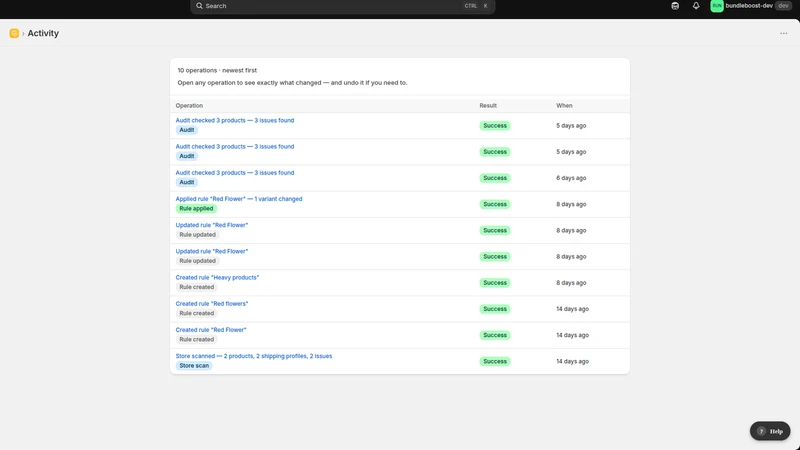The height and width of the screenshot is (450, 800).
Task: Open the bundleboost-dev account menu
Action: [751, 6]
